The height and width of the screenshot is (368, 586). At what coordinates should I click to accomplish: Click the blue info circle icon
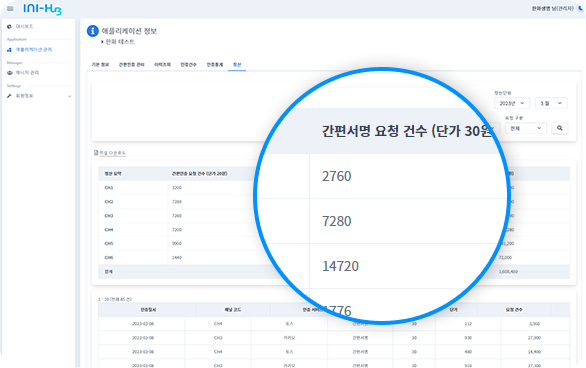point(93,31)
